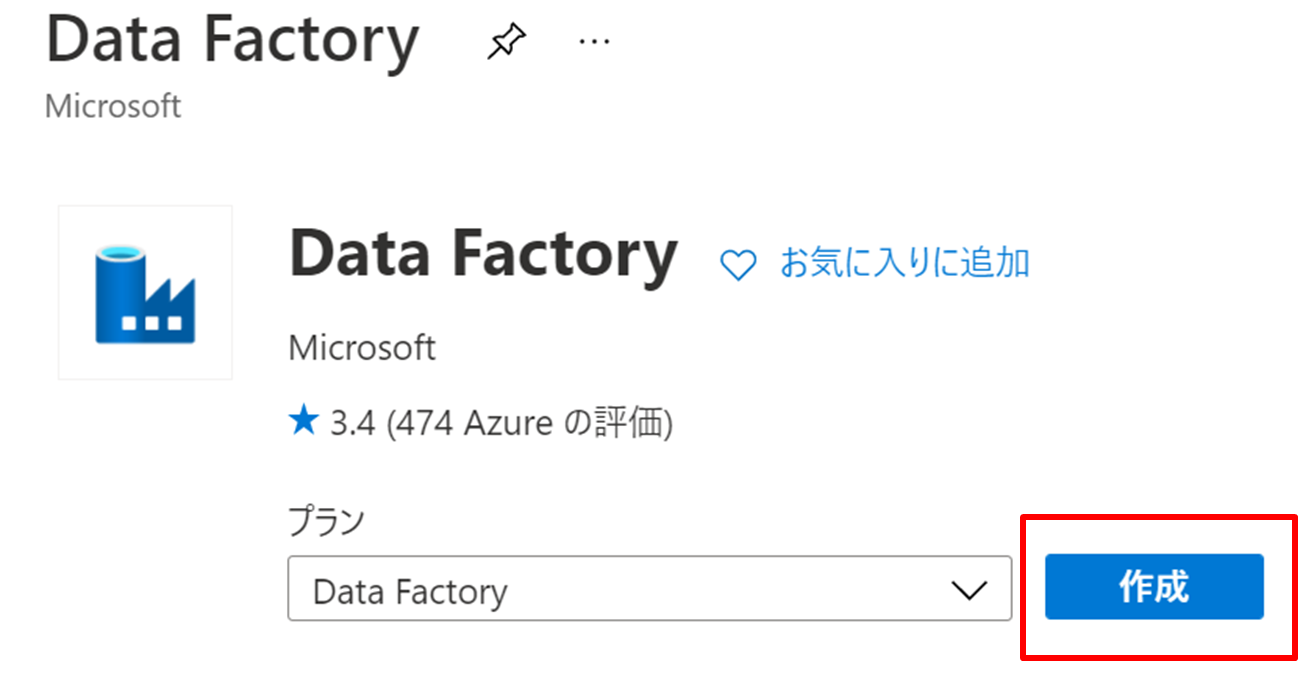Click the word Azure in the rating
1314x679 pixels.
click(x=508, y=424)
